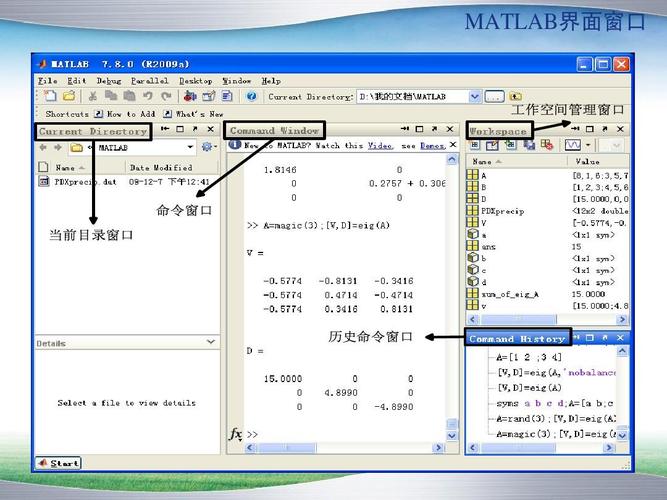Click the MATLAB Start button

(59, 463)
